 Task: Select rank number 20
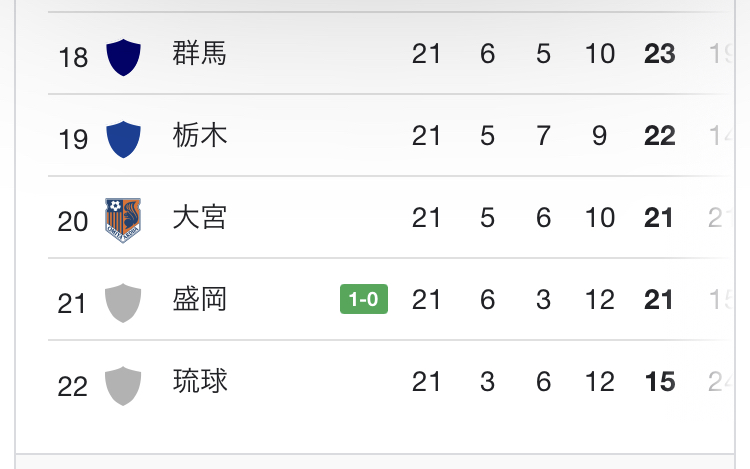pyautogui.click(x=73, y=221)
